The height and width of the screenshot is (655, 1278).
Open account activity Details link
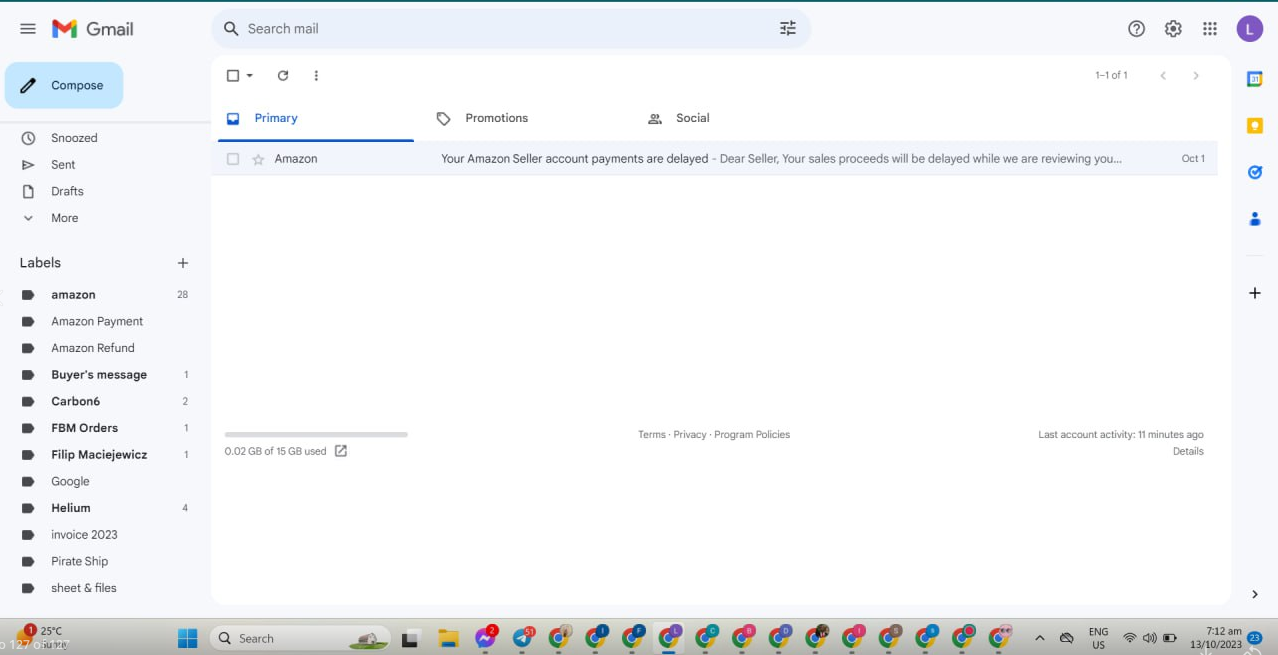(x=1188, y=452)
